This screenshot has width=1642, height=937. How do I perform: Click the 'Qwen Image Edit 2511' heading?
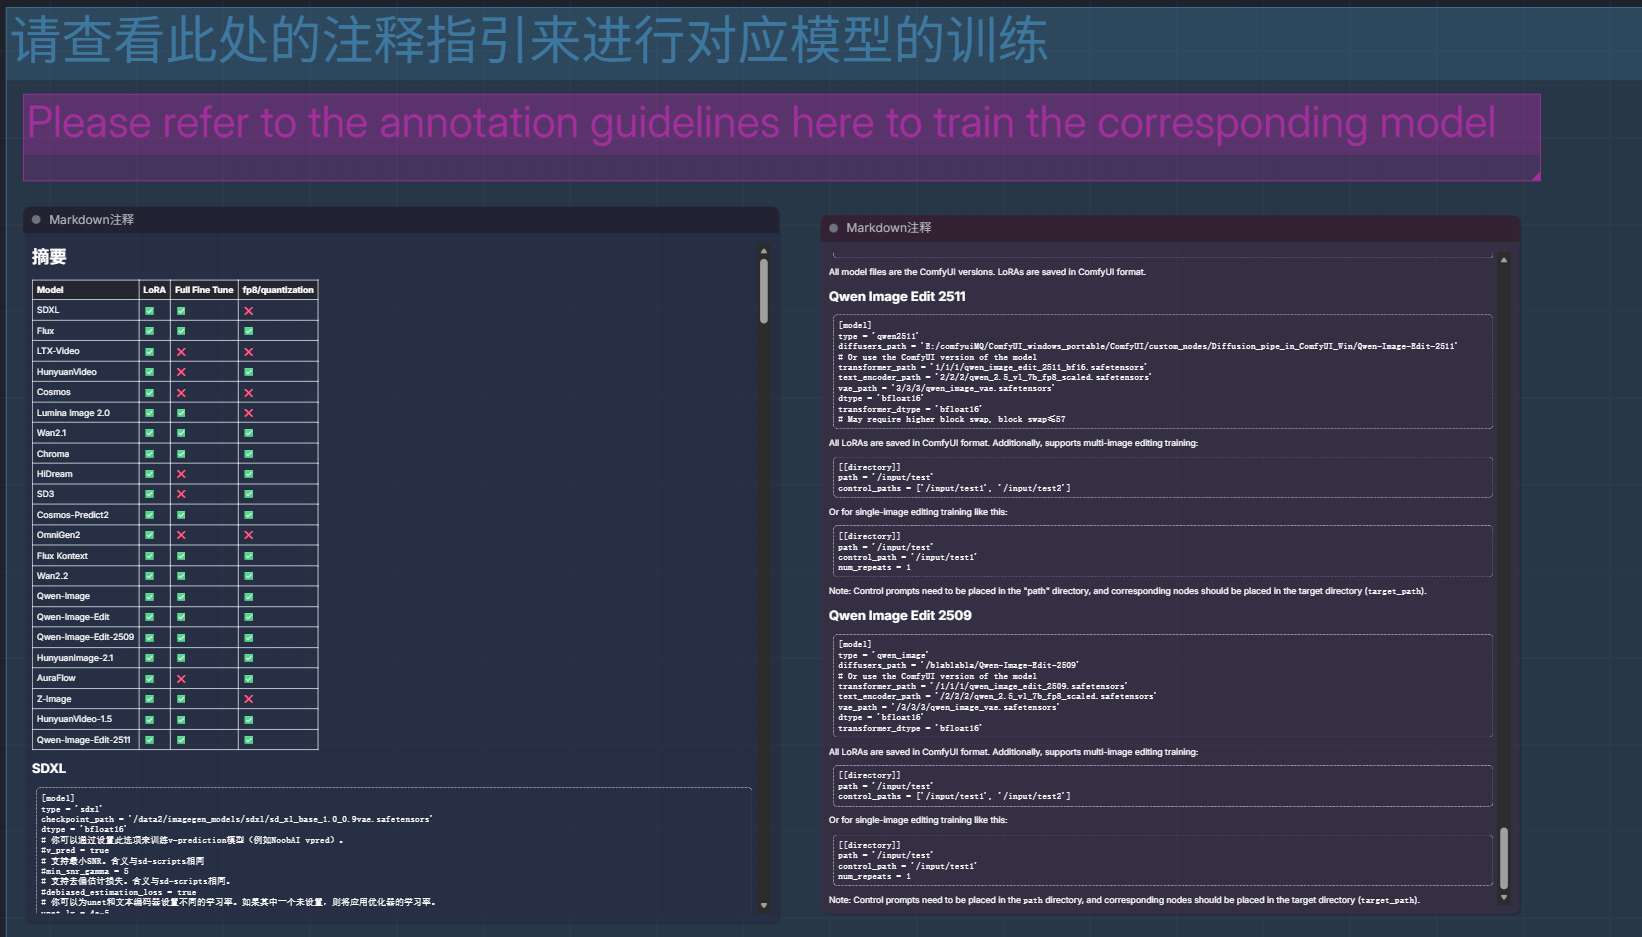(x=897, y=297)
